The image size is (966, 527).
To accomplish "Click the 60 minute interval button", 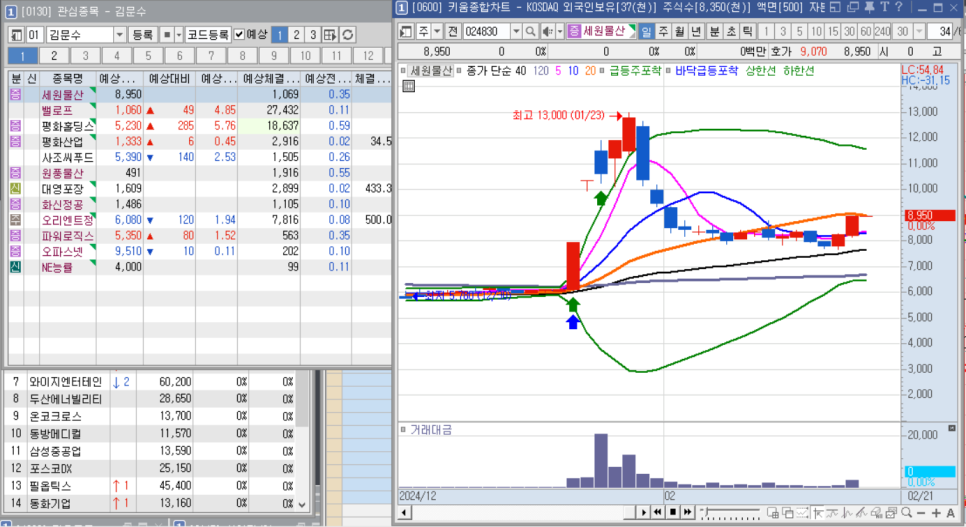I will pos(866,31).
